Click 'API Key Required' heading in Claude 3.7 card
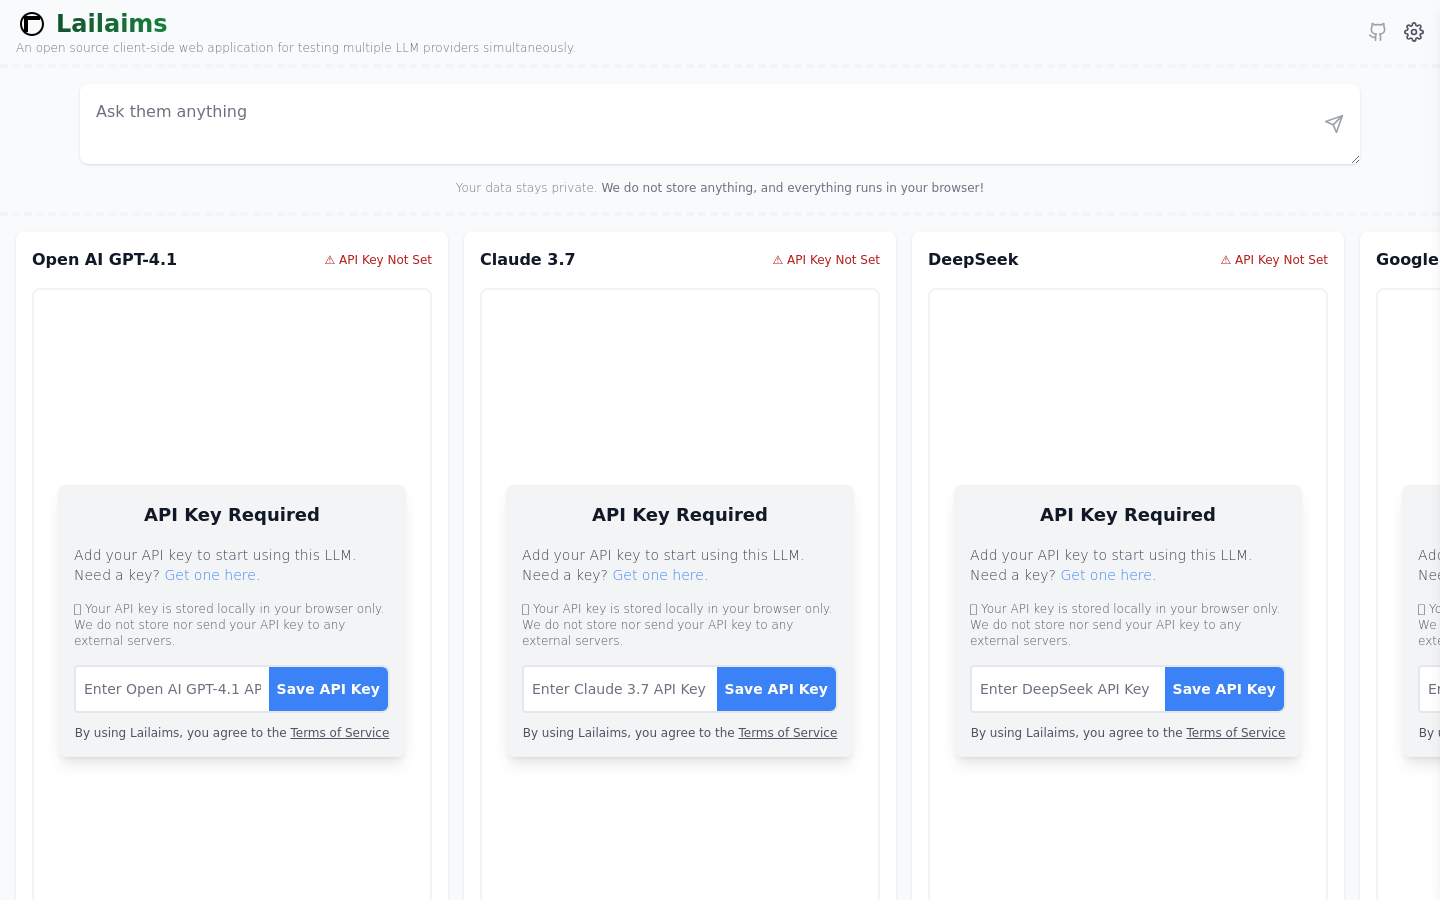The height and width of the screenshot is (900, 1440). tap(680, 515)
